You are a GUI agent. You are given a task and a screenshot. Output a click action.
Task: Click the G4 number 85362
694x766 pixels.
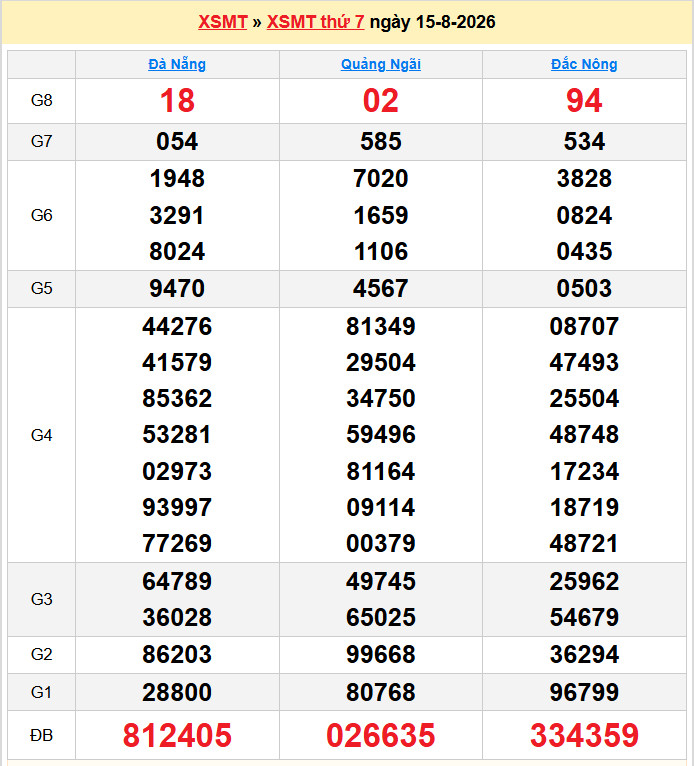click(x=177, y=399)
